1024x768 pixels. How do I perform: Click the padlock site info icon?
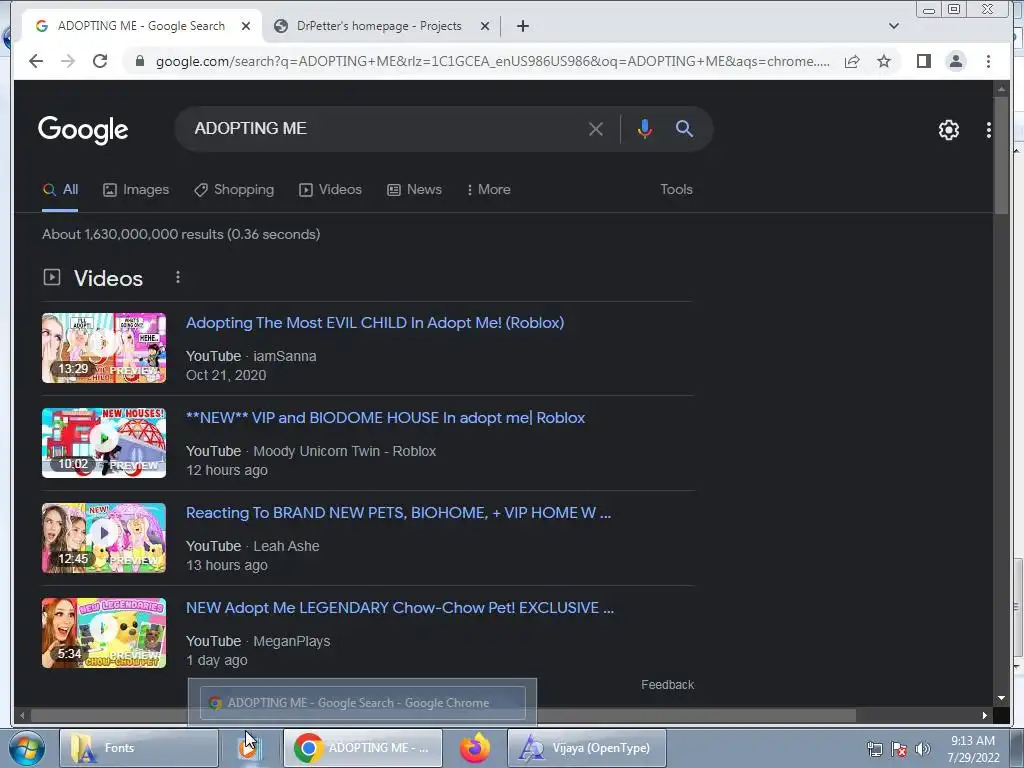pos(139,61)
